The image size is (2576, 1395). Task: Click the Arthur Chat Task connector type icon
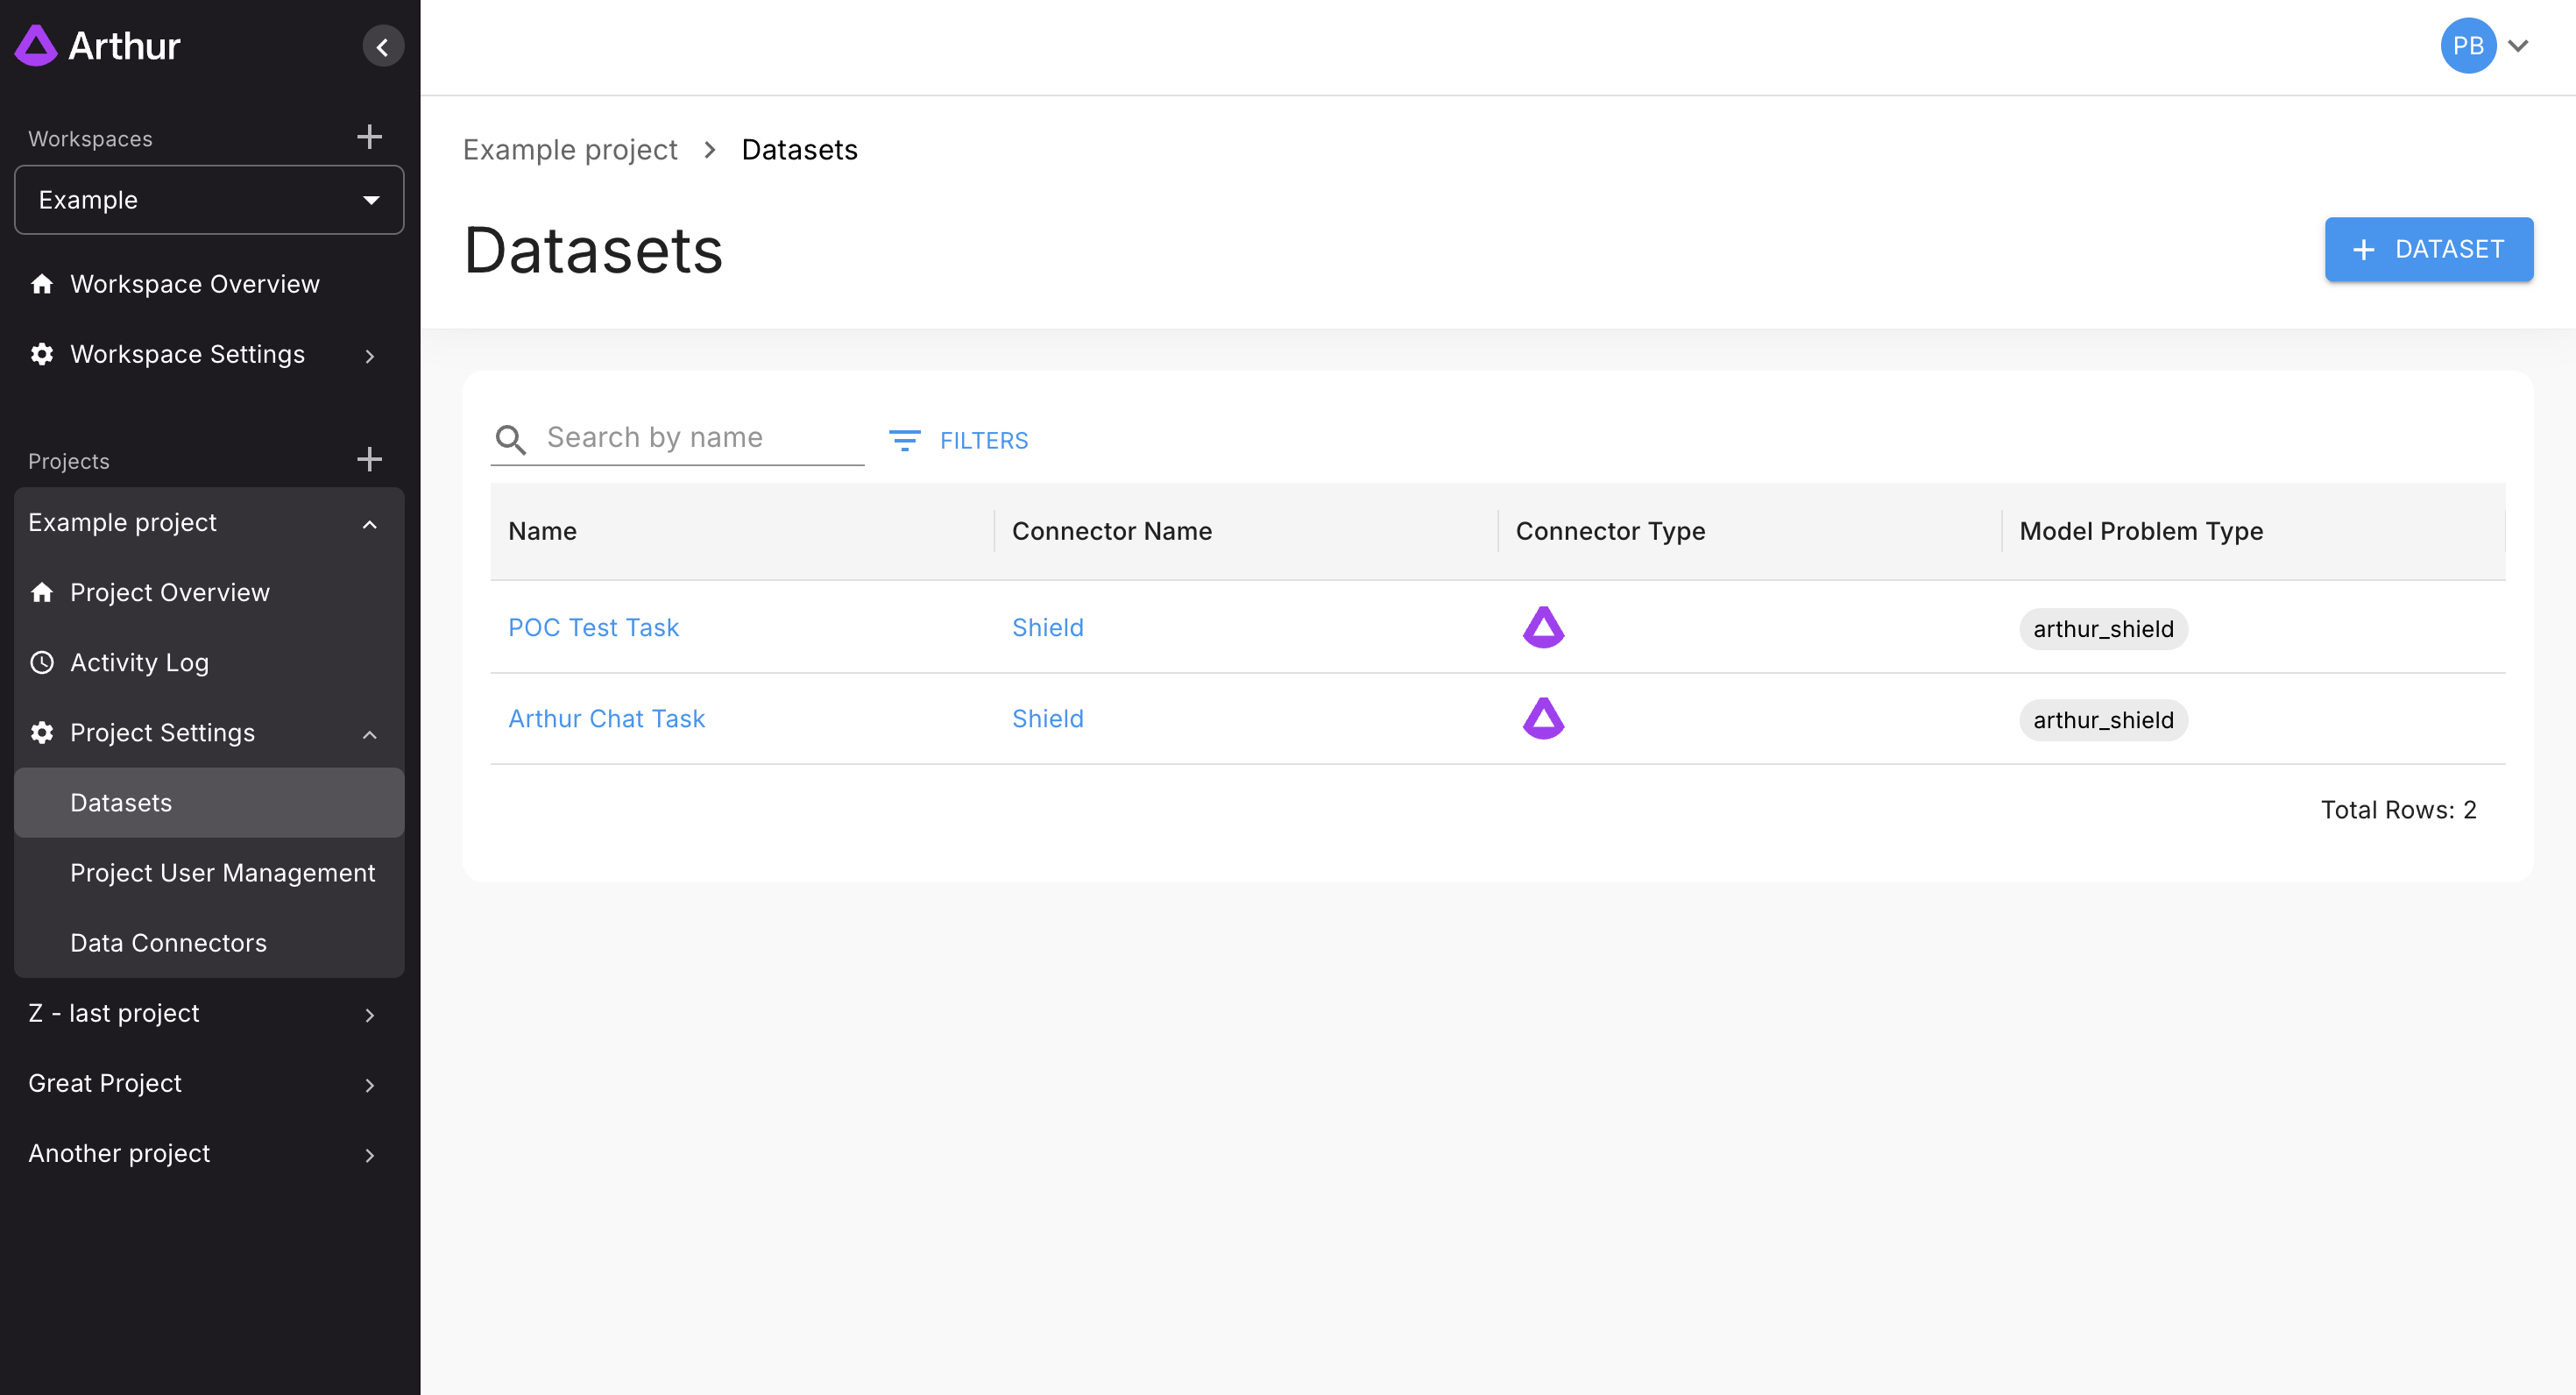[1542, 718]
